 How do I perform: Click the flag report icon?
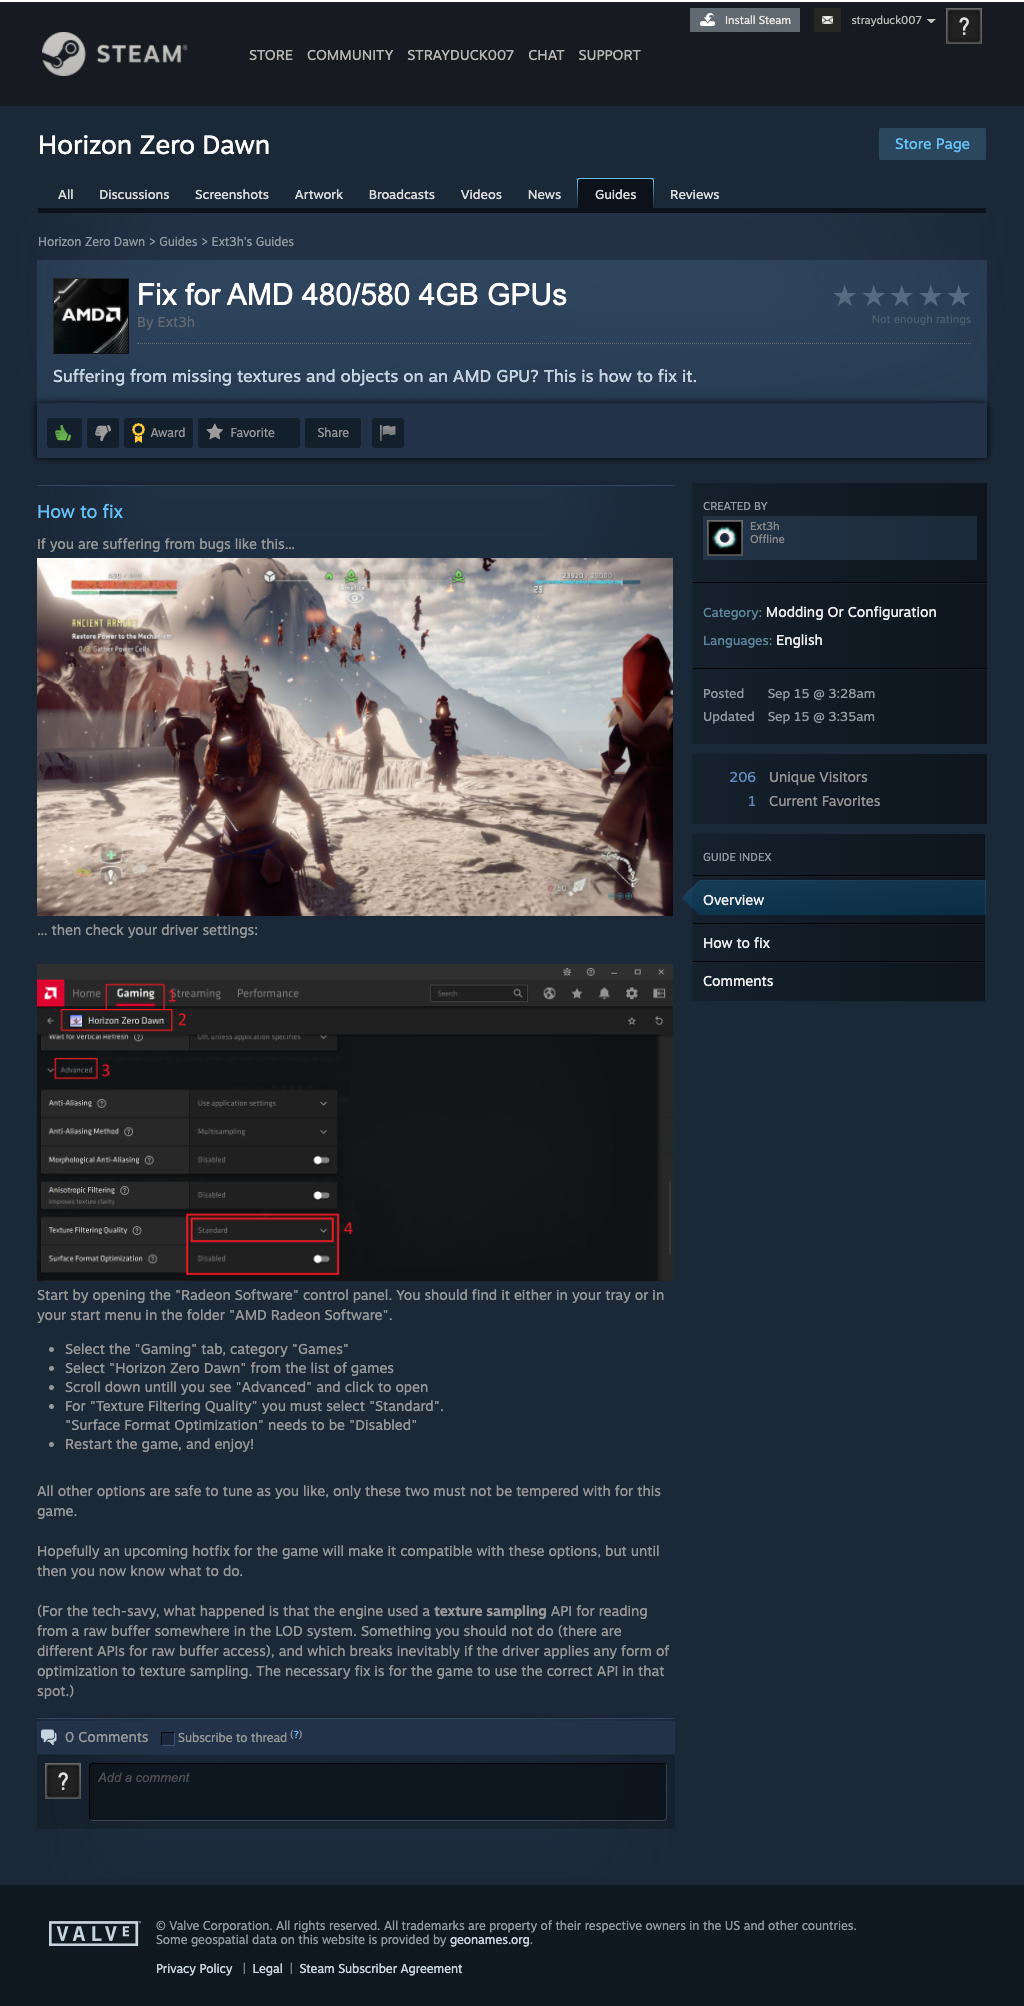click(x=388, y=433)
